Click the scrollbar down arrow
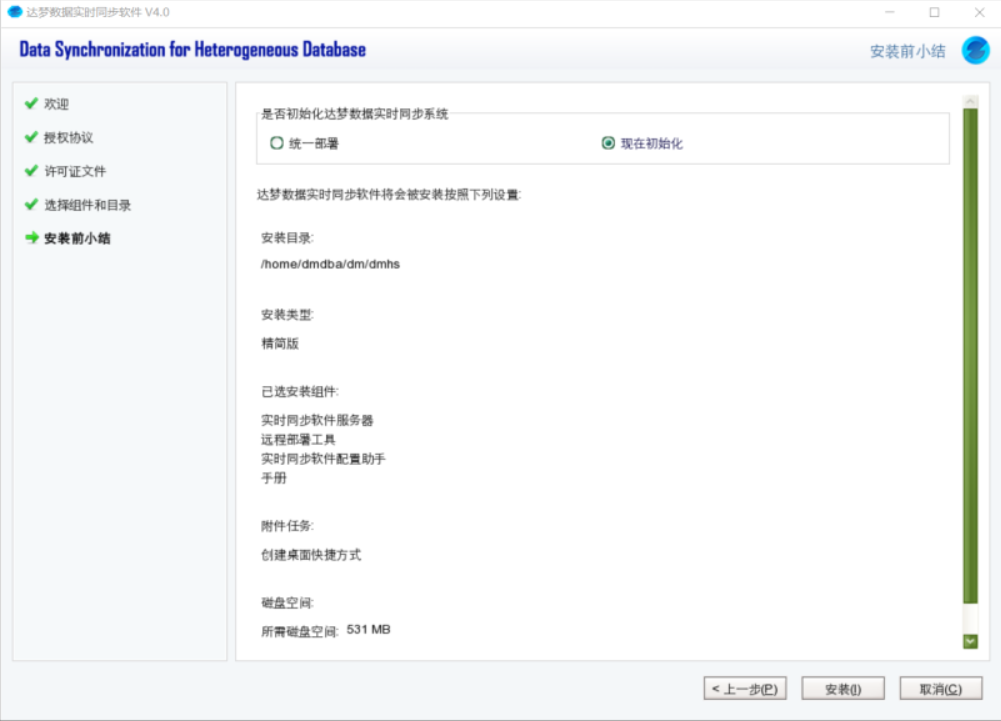The image size is (1001, 721). [x=970, y=641]
